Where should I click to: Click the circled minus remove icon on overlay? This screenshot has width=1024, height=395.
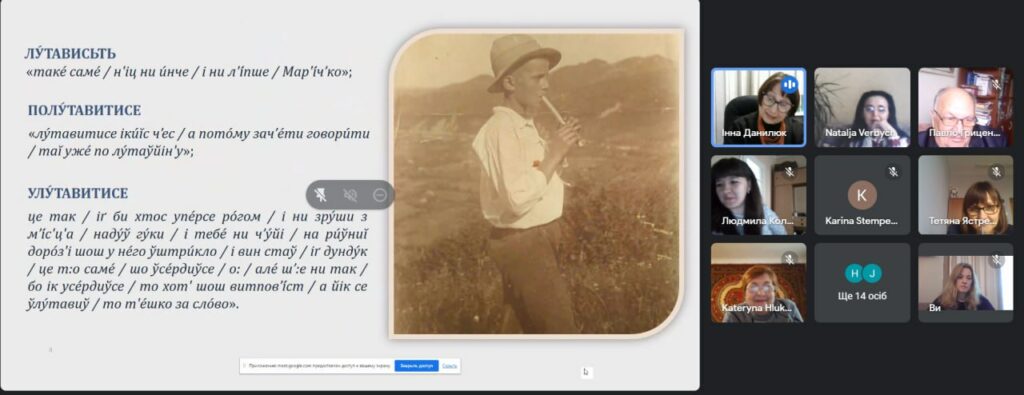(x=380, y=195)
